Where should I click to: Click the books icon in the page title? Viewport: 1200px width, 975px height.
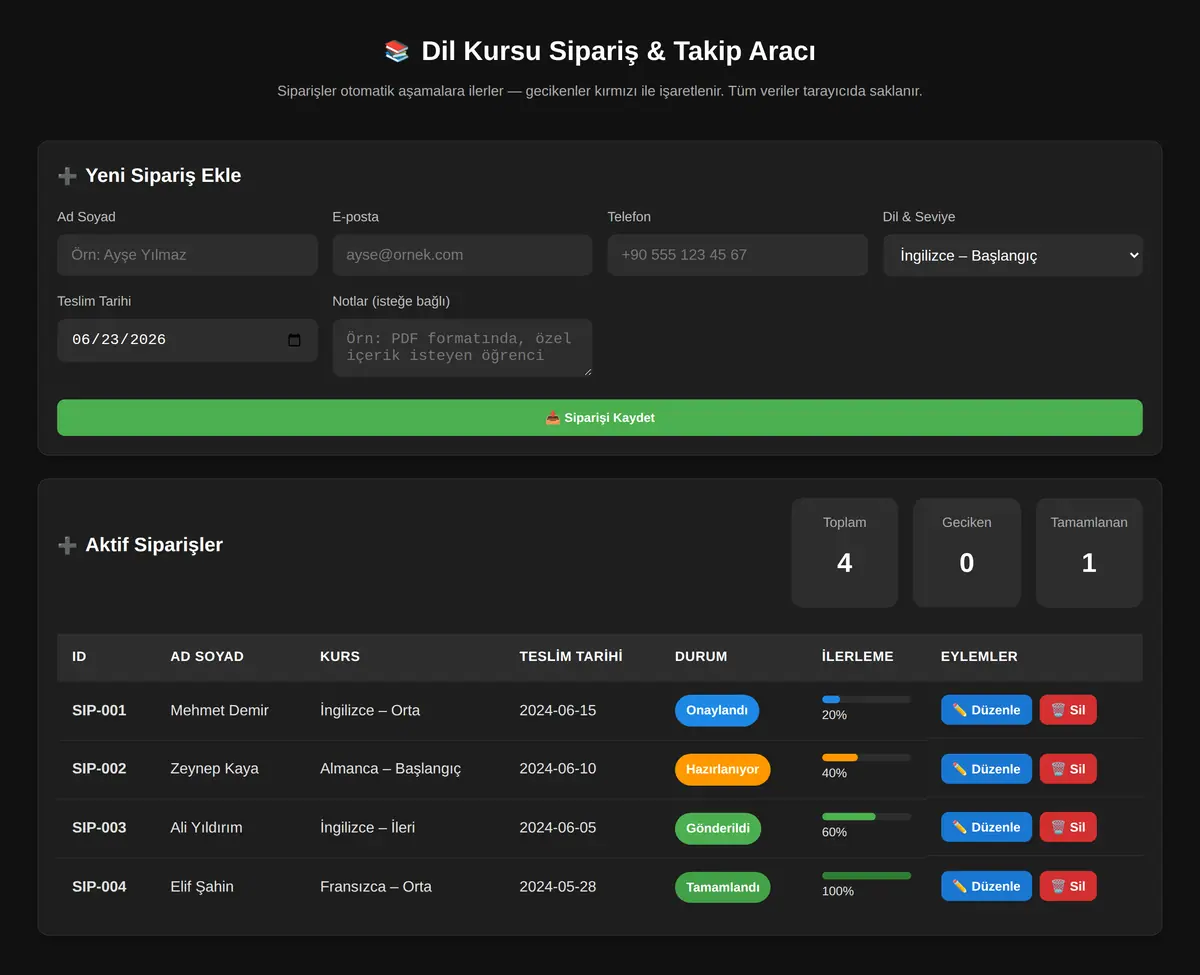[397, 51]
